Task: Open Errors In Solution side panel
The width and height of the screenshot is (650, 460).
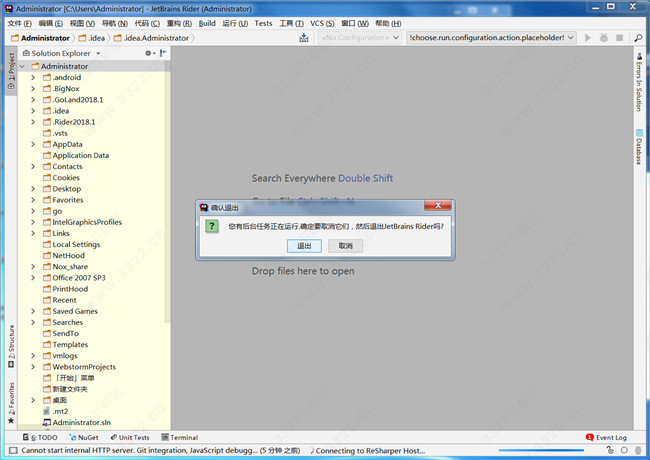Action: coord(639,82)
